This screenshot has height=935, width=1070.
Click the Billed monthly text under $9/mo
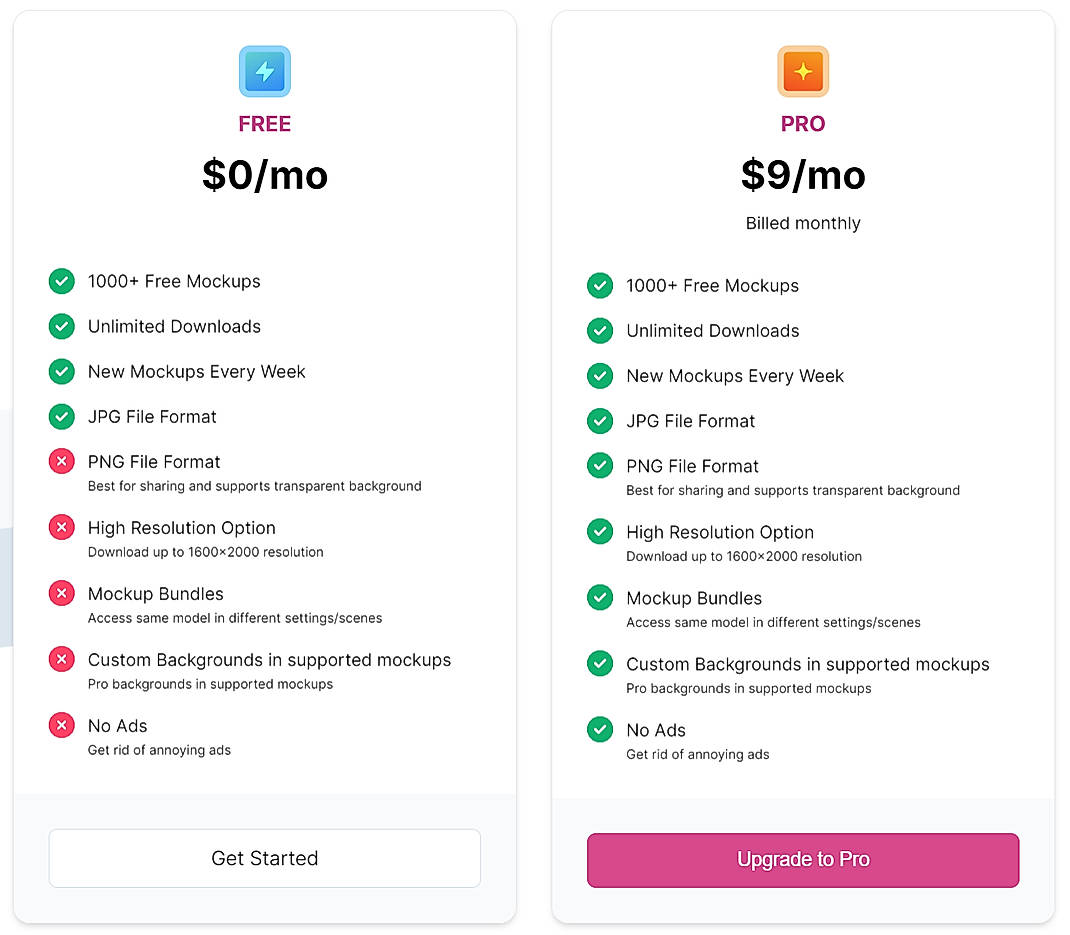803,223
